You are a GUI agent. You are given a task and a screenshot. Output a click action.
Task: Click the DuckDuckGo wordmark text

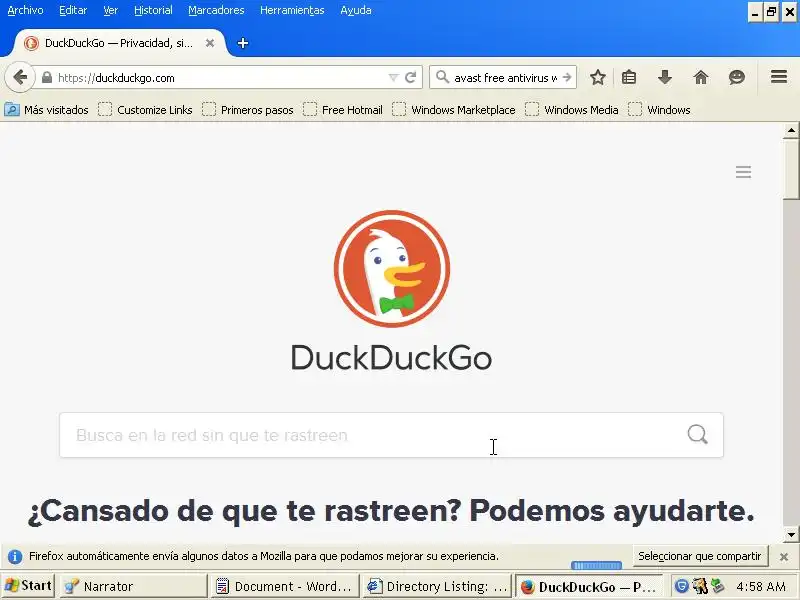click(x=391, y=358)
